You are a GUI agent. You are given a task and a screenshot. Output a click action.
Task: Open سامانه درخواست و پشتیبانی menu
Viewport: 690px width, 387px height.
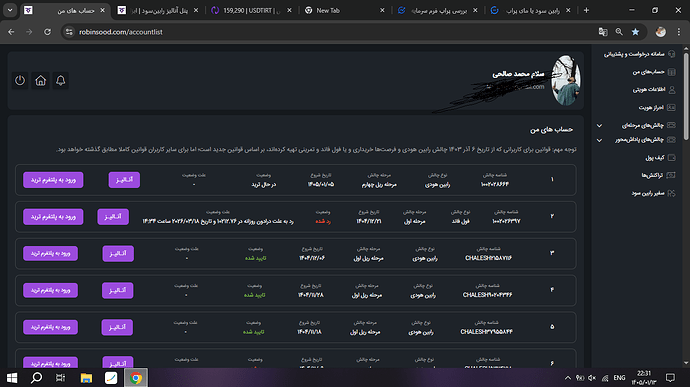(634, 54)
